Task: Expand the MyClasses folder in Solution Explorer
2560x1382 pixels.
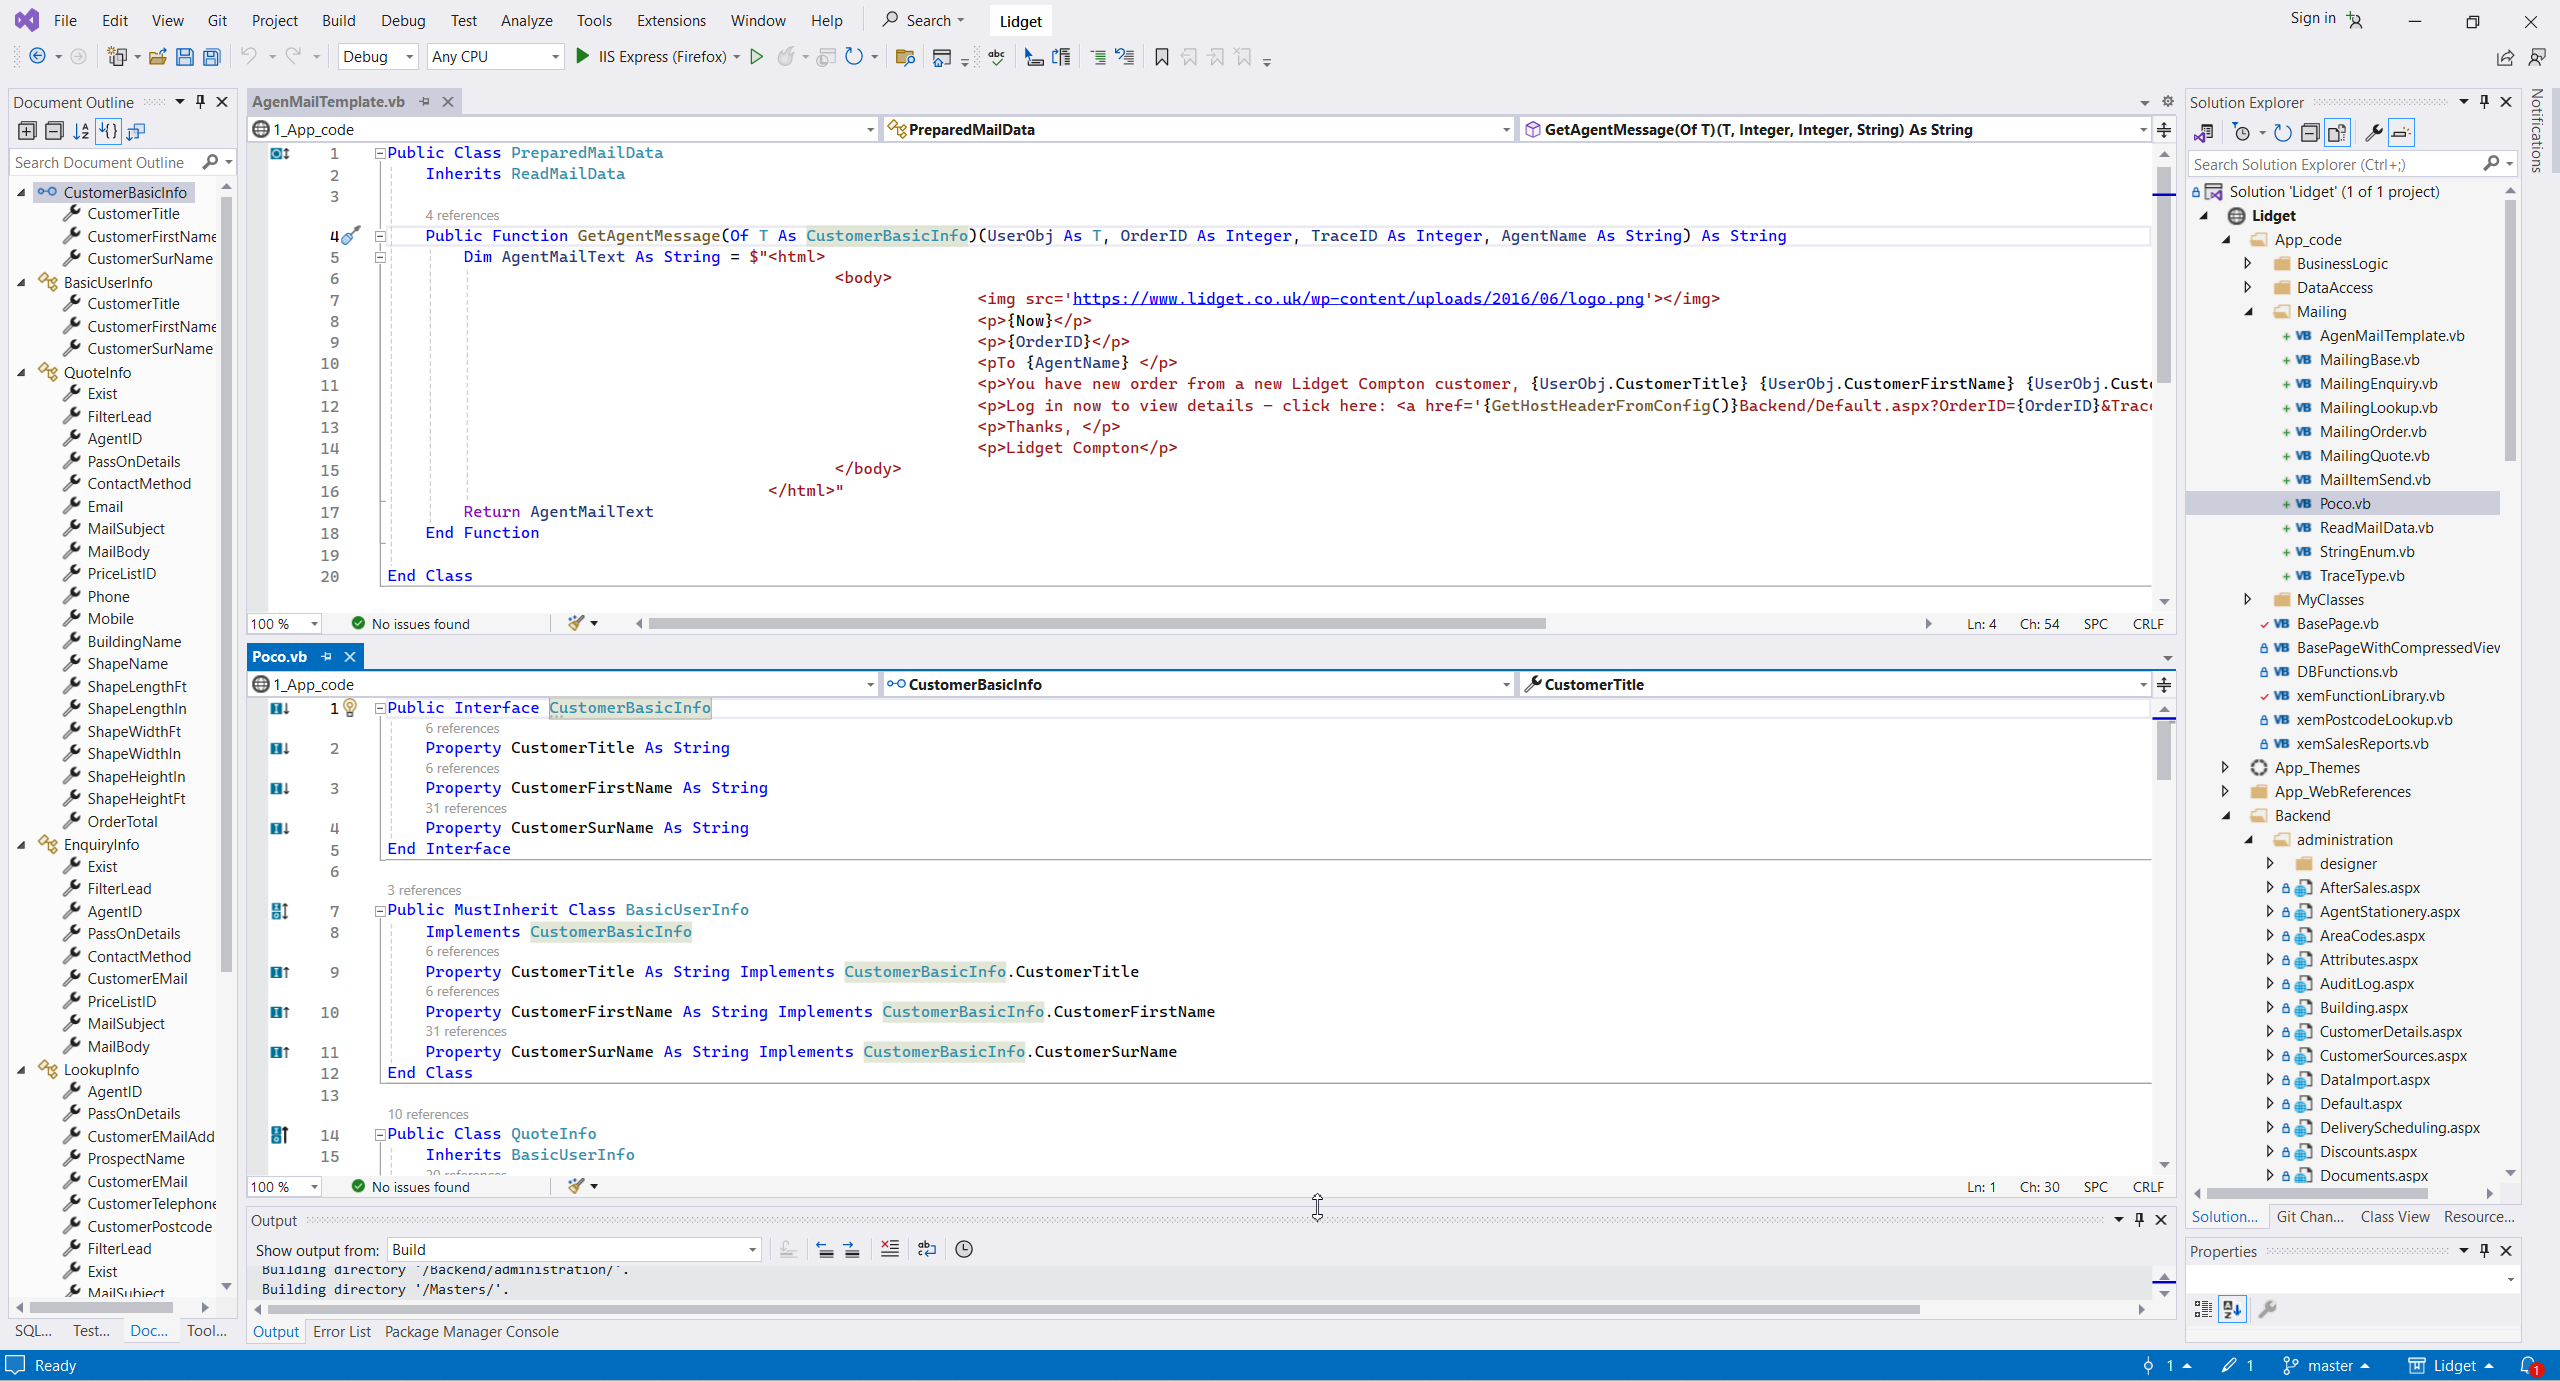Action: pyautogui.click(x=2247, y=600)
